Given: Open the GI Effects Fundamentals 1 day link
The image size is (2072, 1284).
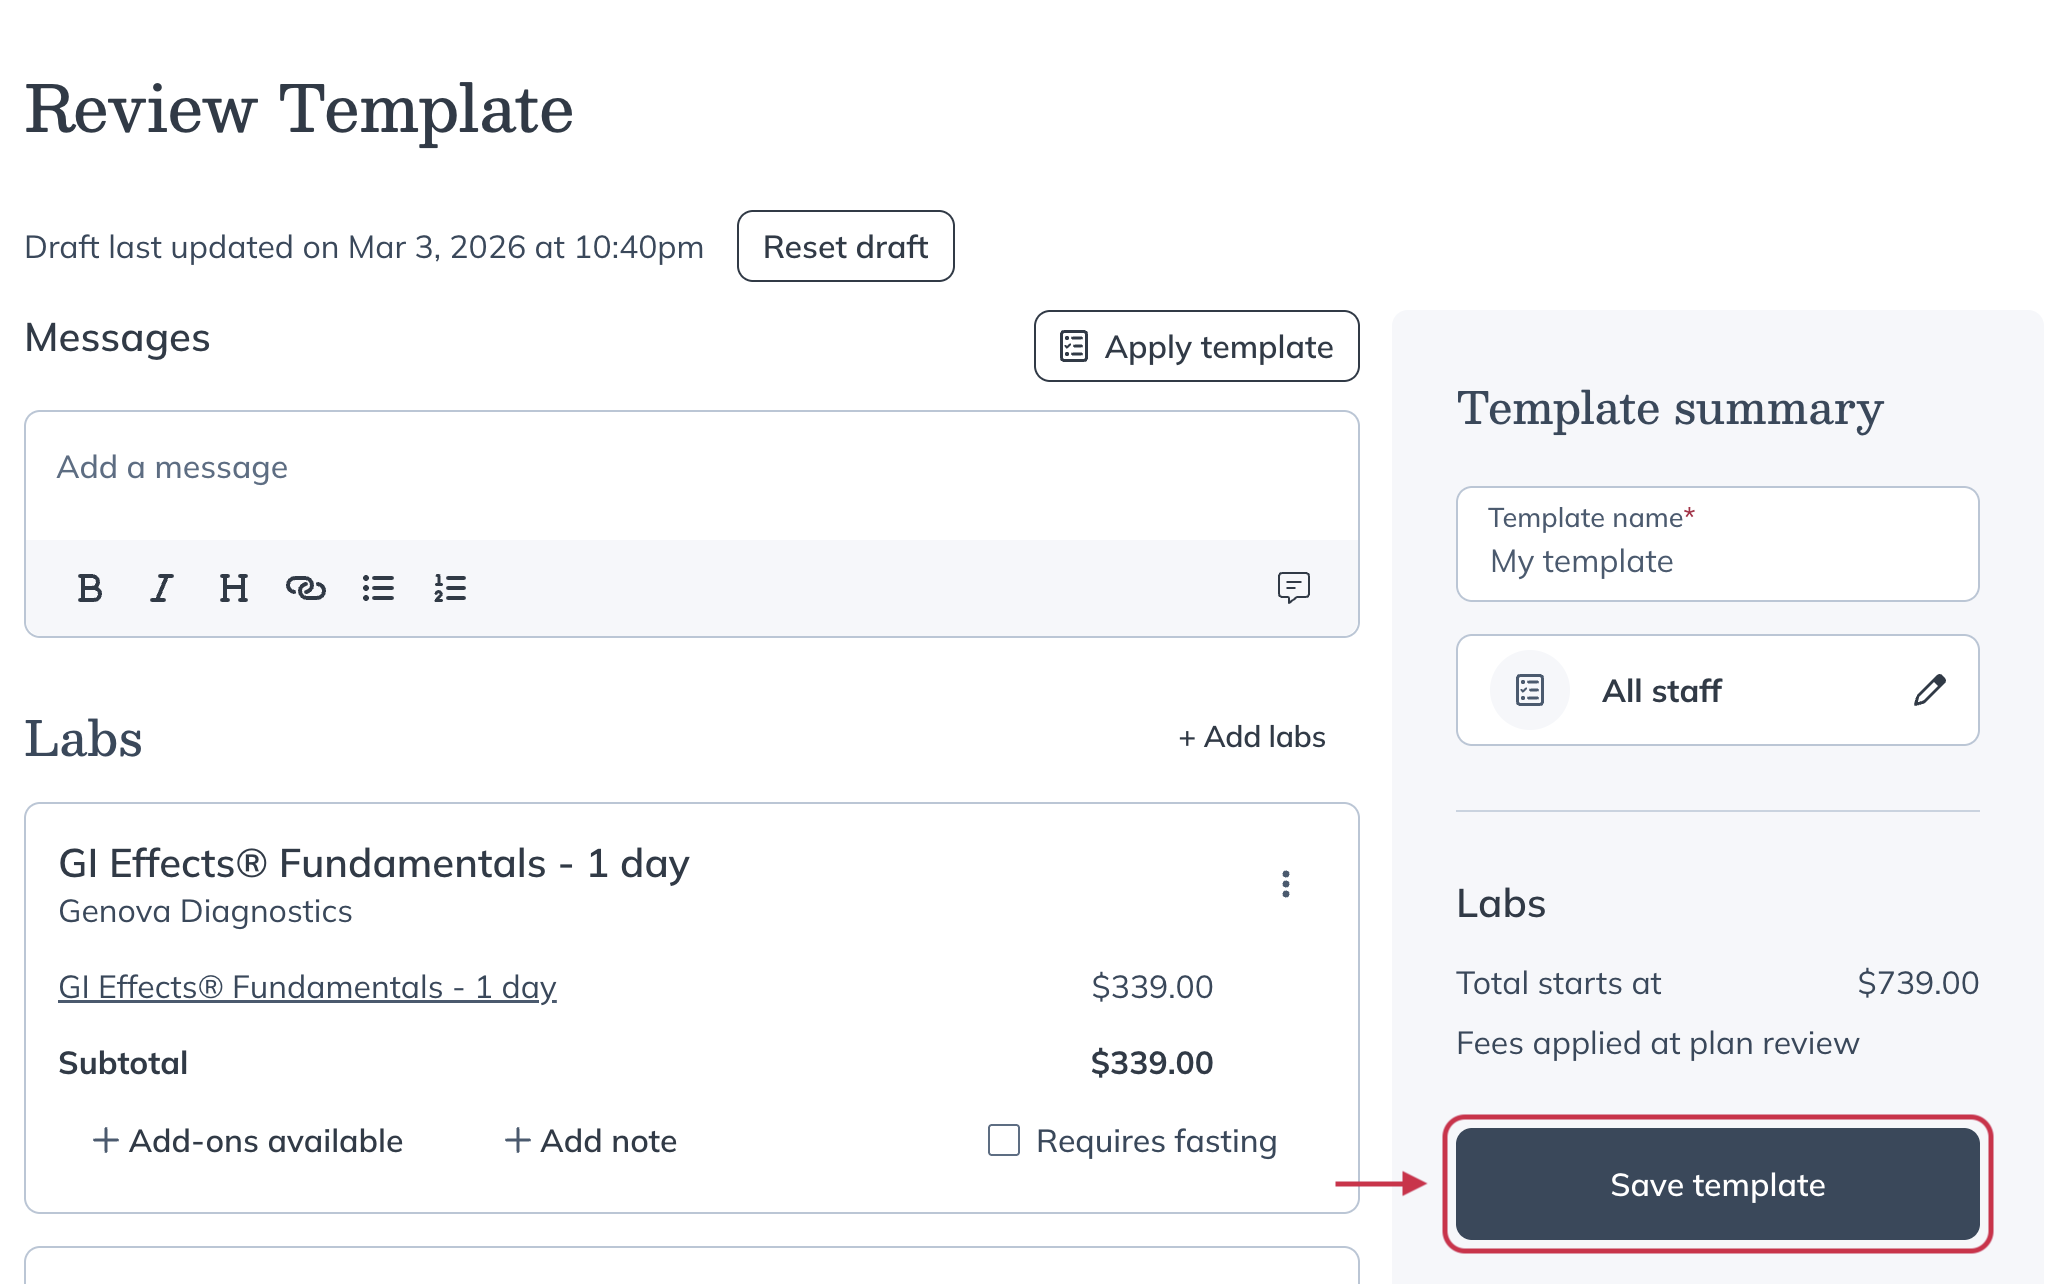Looking at the screenshot, I should pyautogui.click(x=307, y=987).
